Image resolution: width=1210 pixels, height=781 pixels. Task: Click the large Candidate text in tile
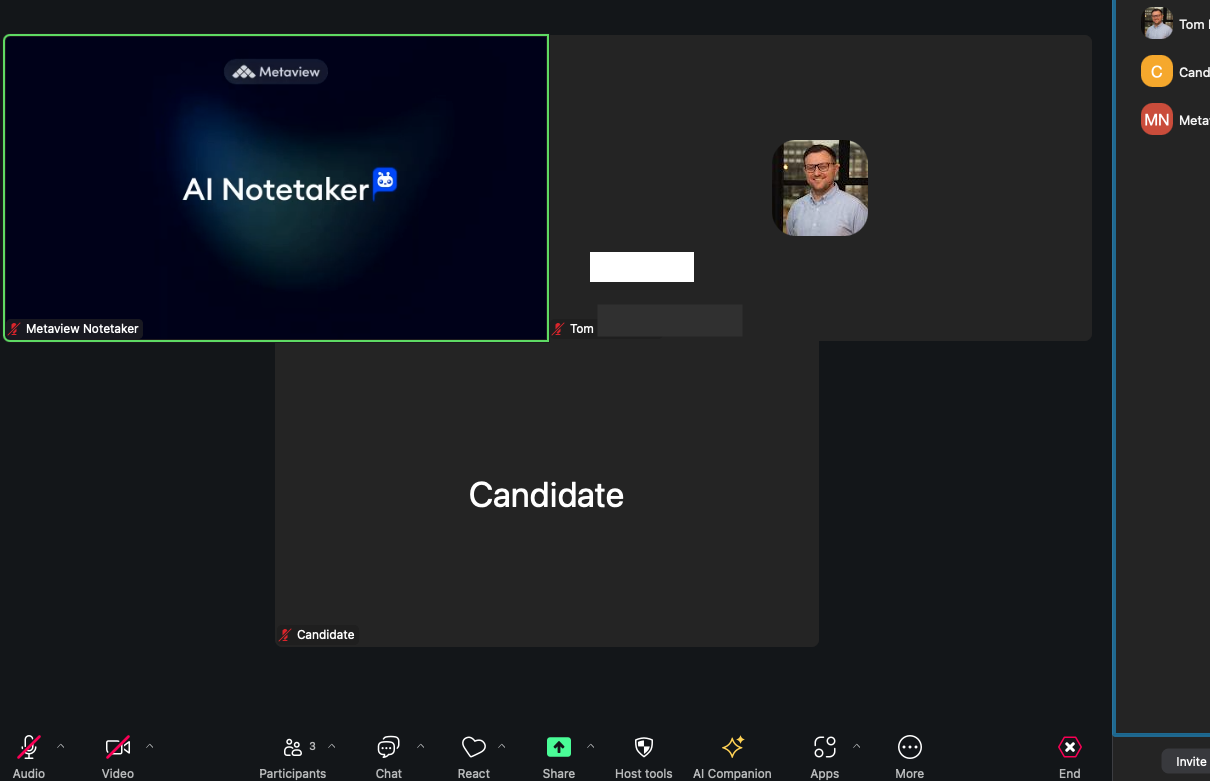pyautogui.click(x=546, y=495)
